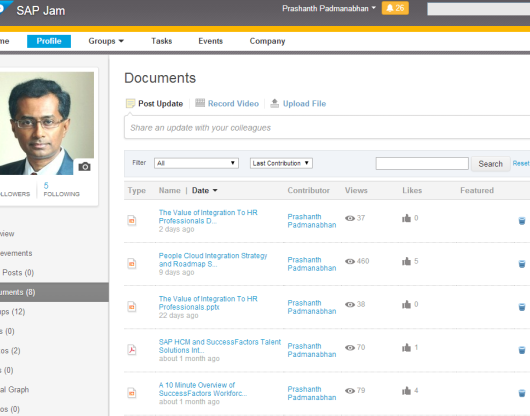
Task: Like the 10 Minute Overview document
Action: [x=406, y=391]
